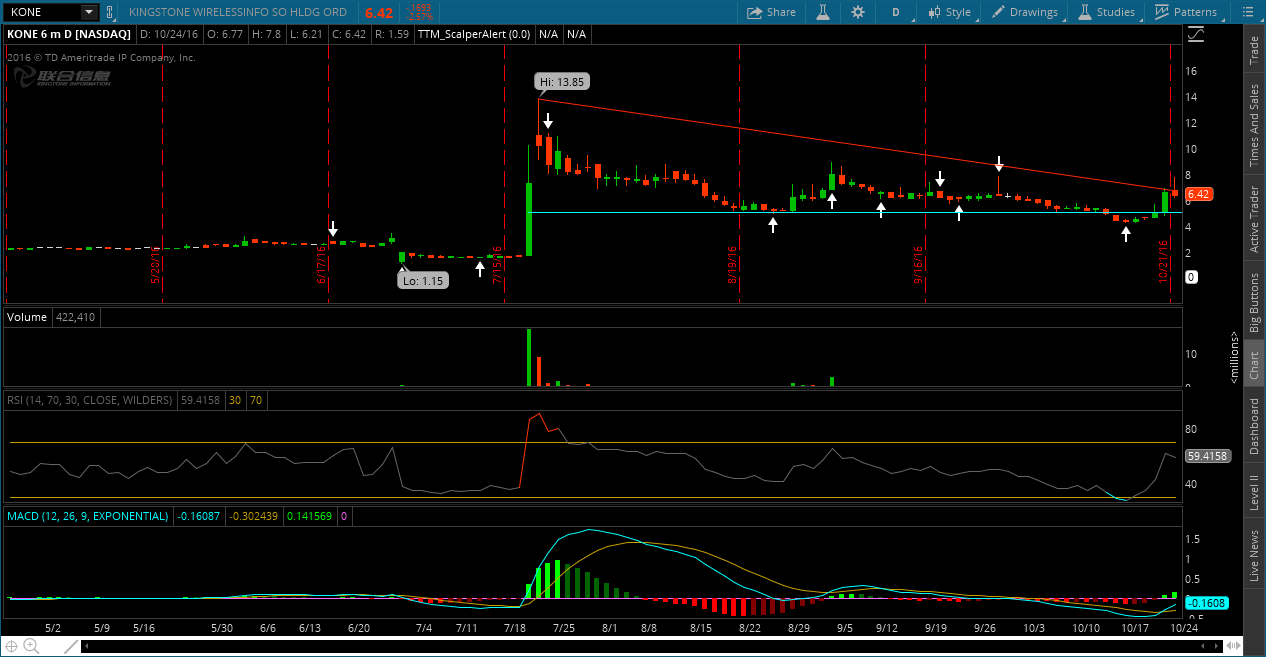Open the Drawings dropdown menu
This screenshot has height=657, width=1266.
tap(1024, 12)
